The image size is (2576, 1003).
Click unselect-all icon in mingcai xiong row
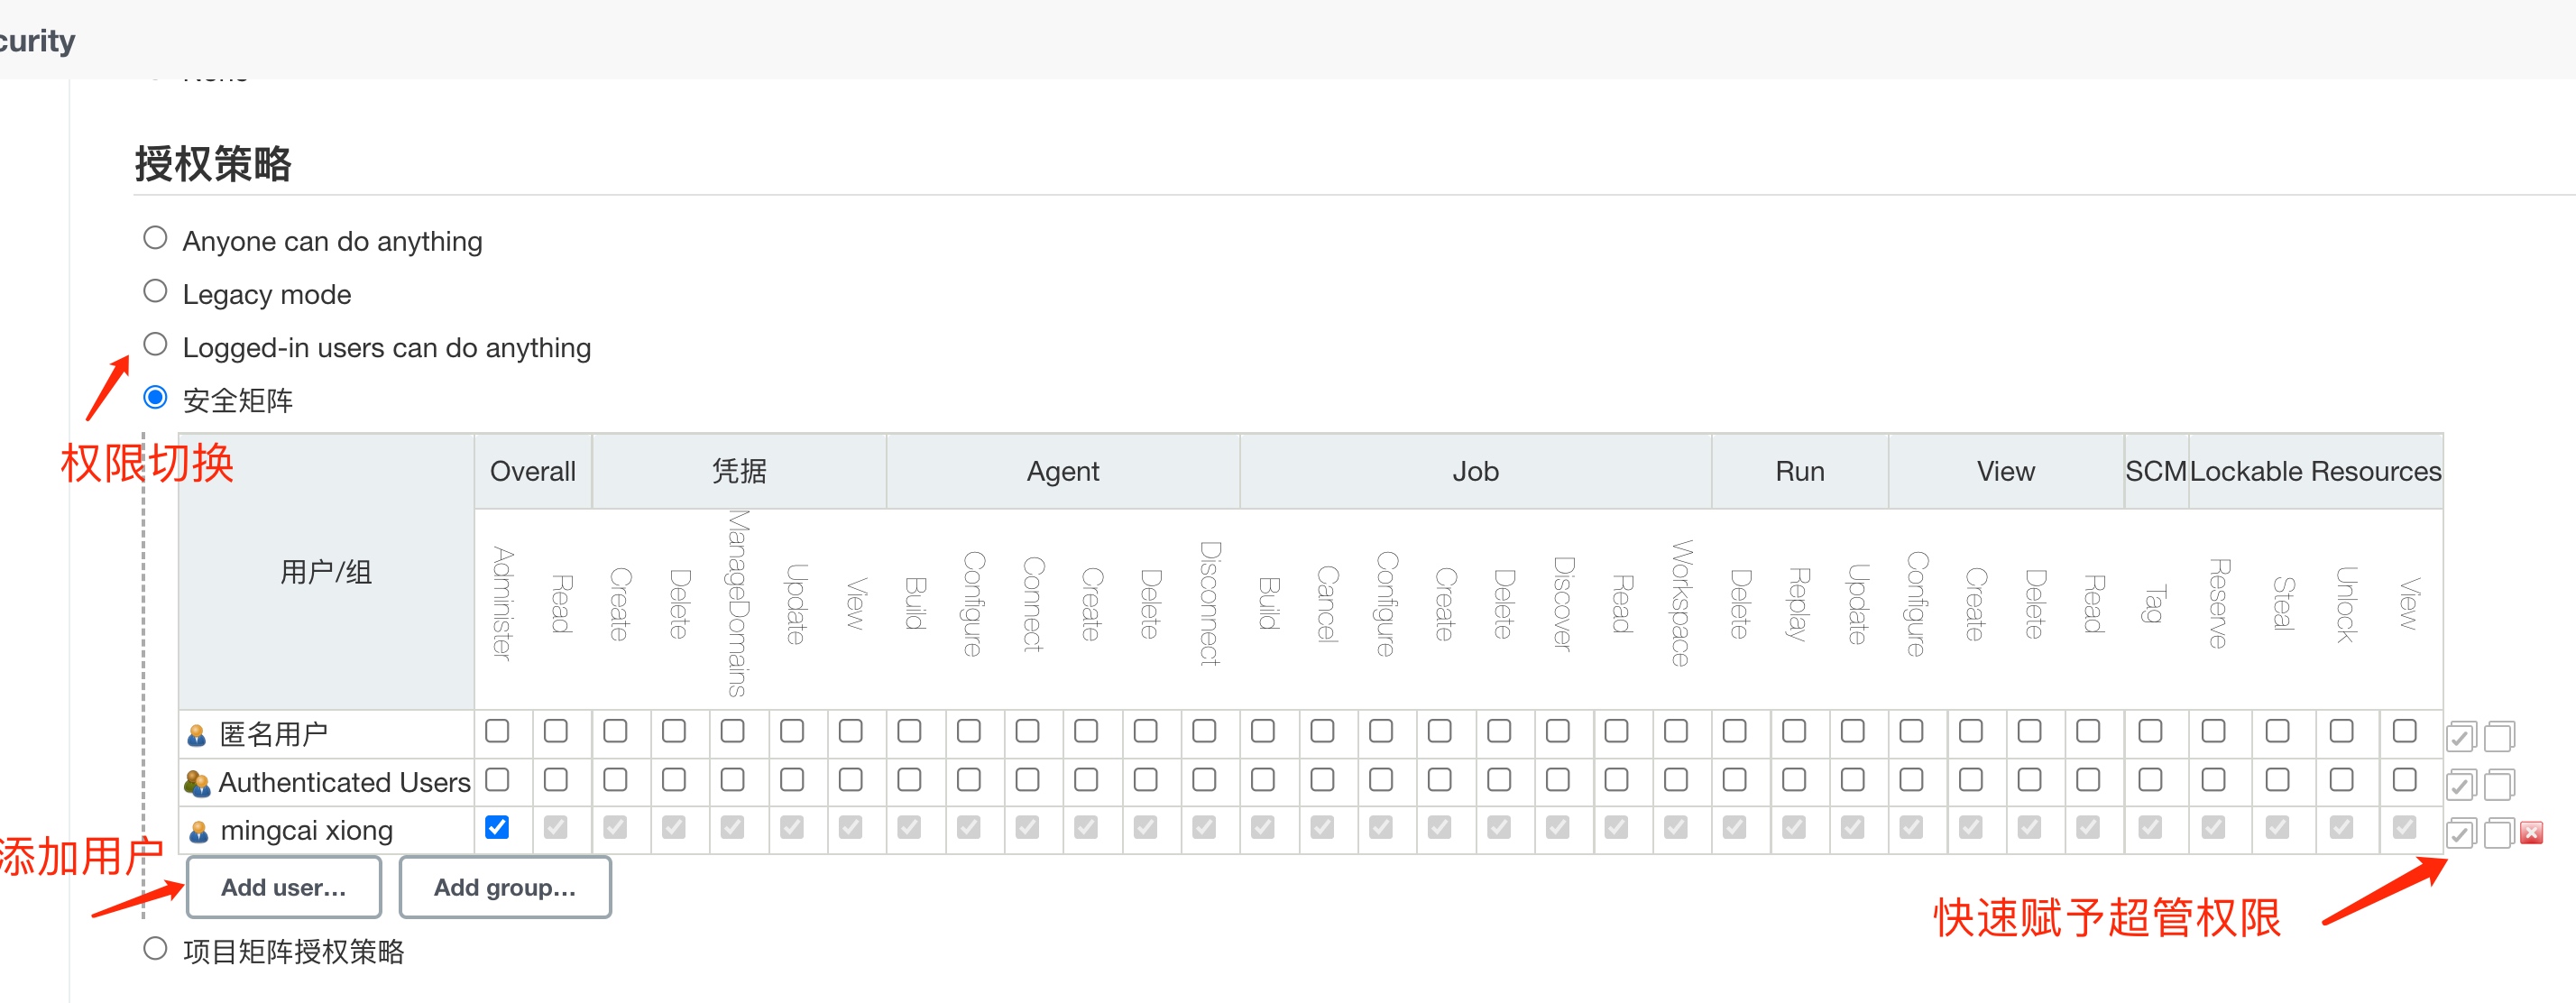tap(2499, 832)
